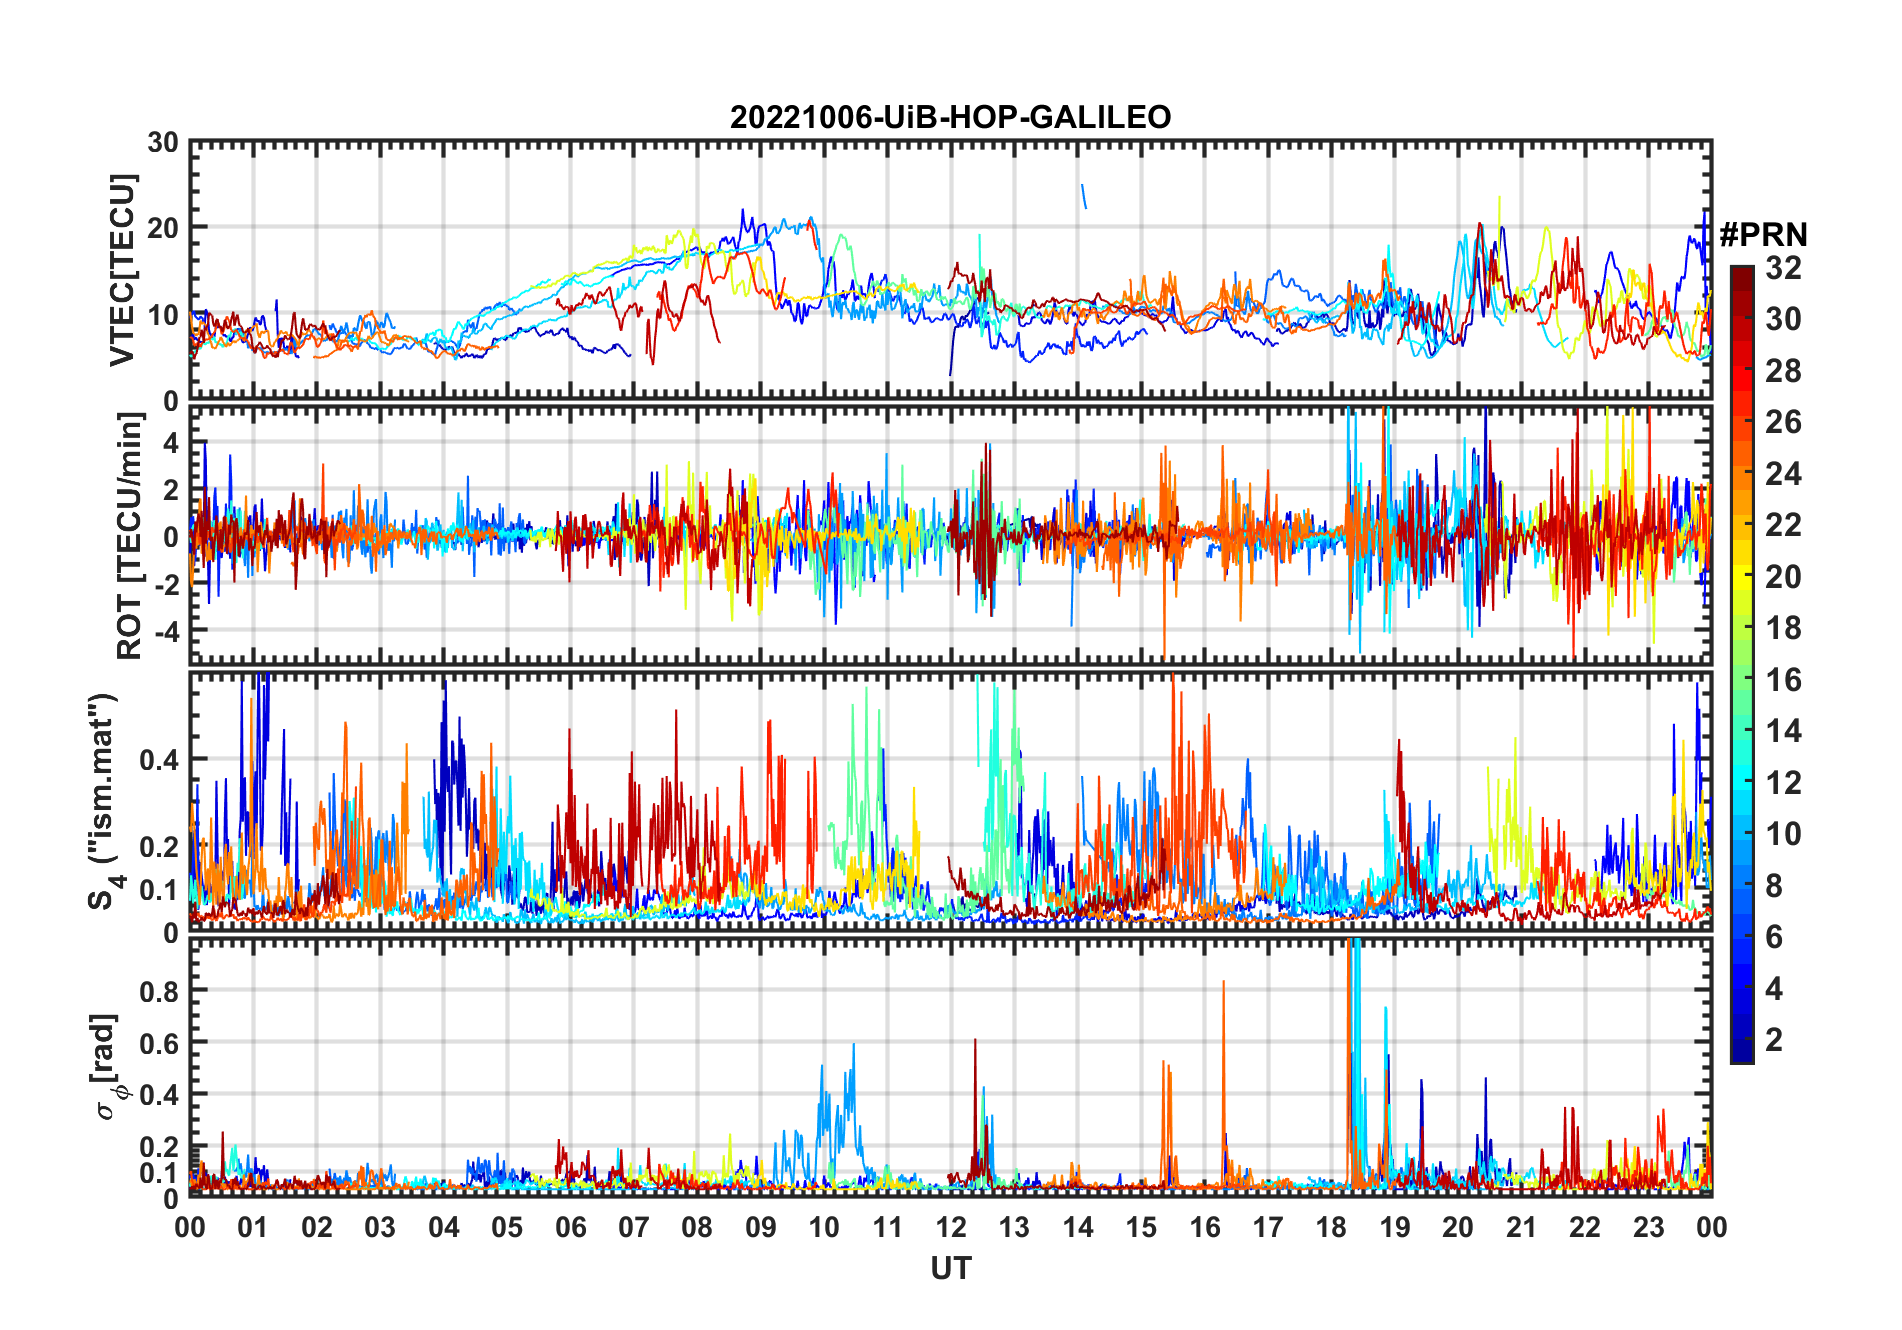This screenshot has height=1330, width=1902.
Task: Click S4 axis tick label 0.4
Action: (x=159, y=760)
